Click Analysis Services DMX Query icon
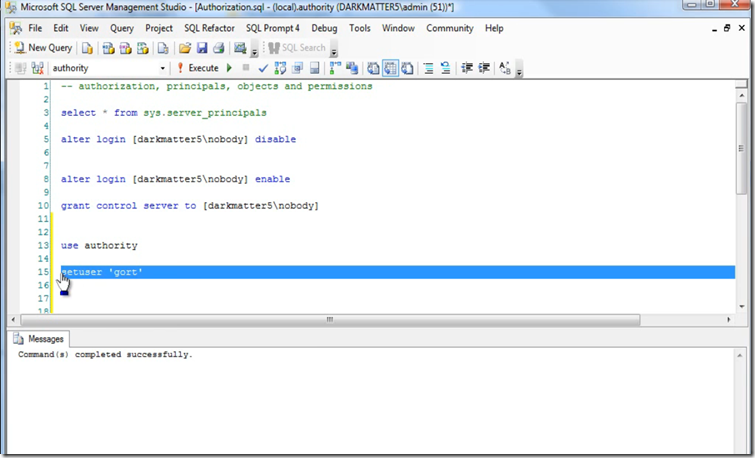Screen dimensions: 755x458 [x=126, y=48]
